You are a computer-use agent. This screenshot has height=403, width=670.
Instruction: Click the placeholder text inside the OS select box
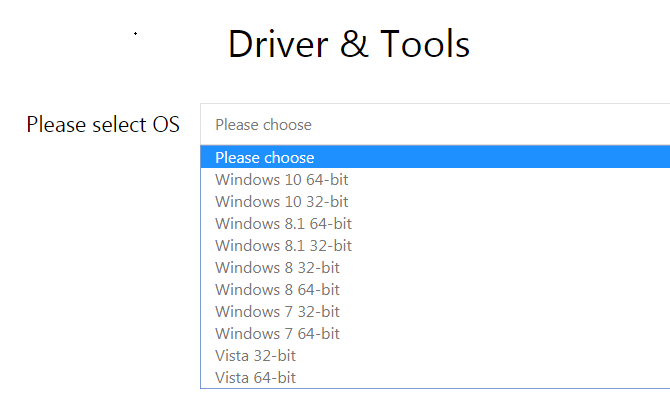pos(264,125)
